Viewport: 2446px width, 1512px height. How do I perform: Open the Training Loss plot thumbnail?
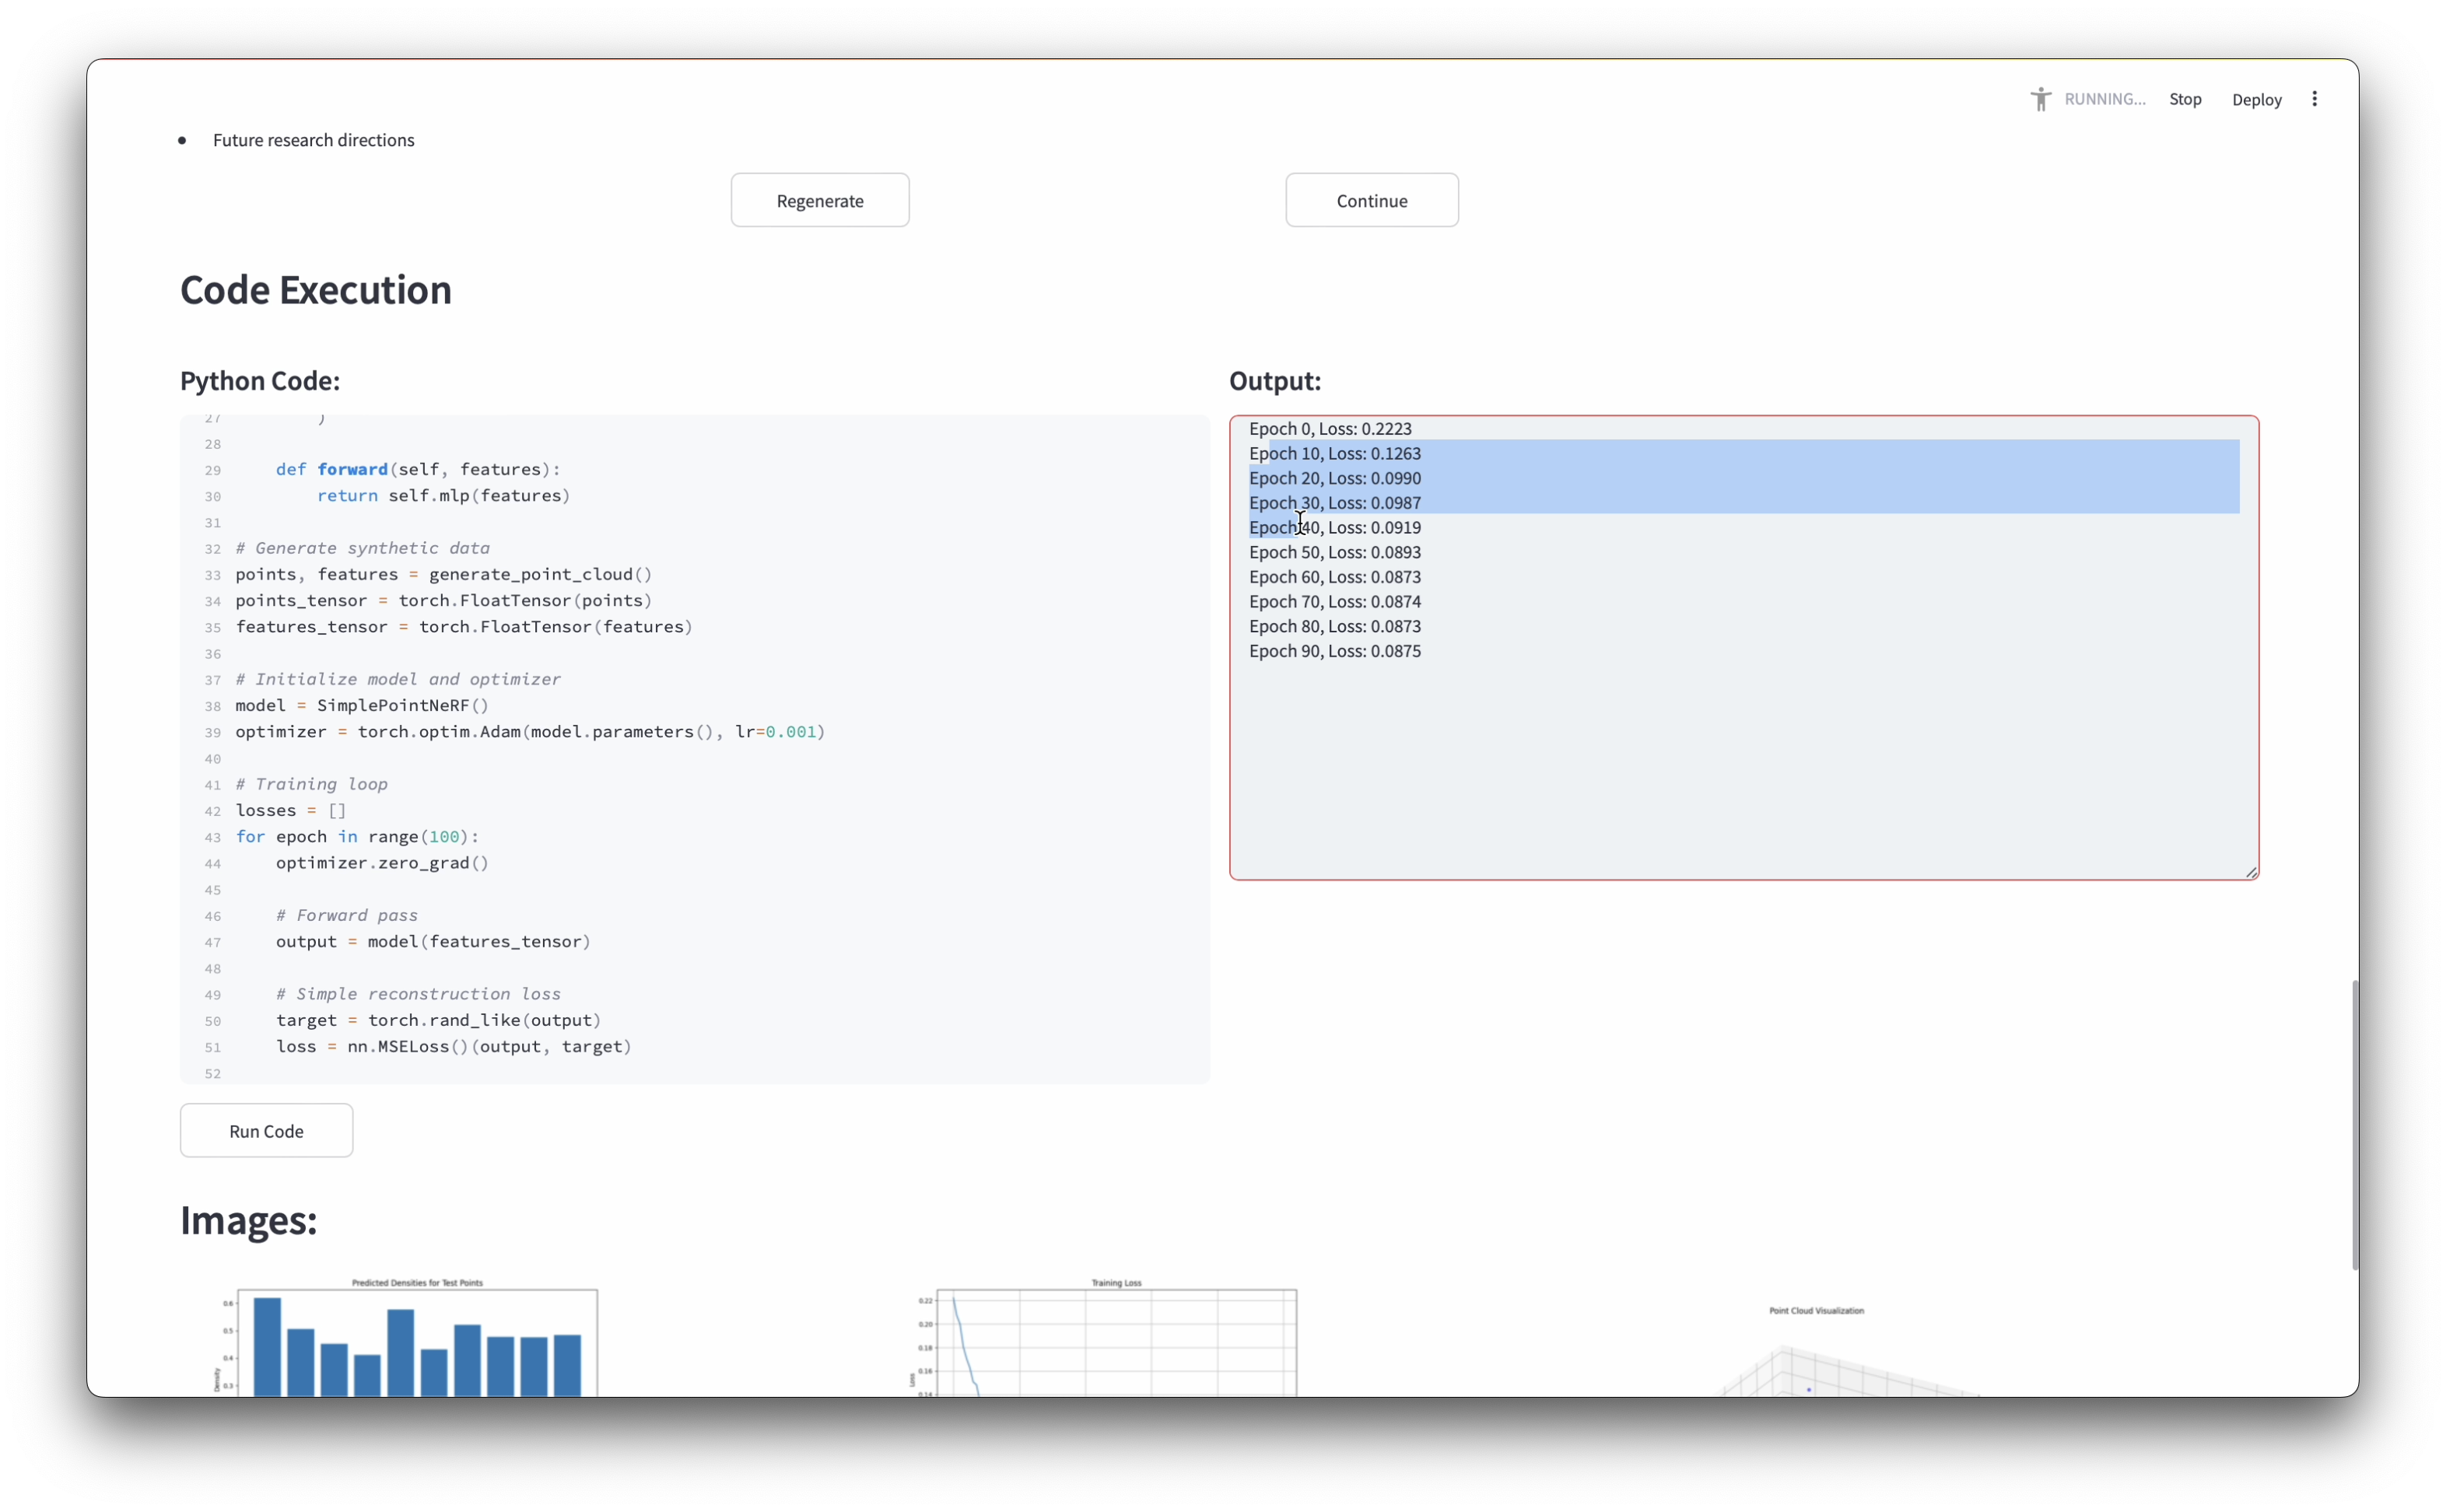click(x=1115, y=1340)
